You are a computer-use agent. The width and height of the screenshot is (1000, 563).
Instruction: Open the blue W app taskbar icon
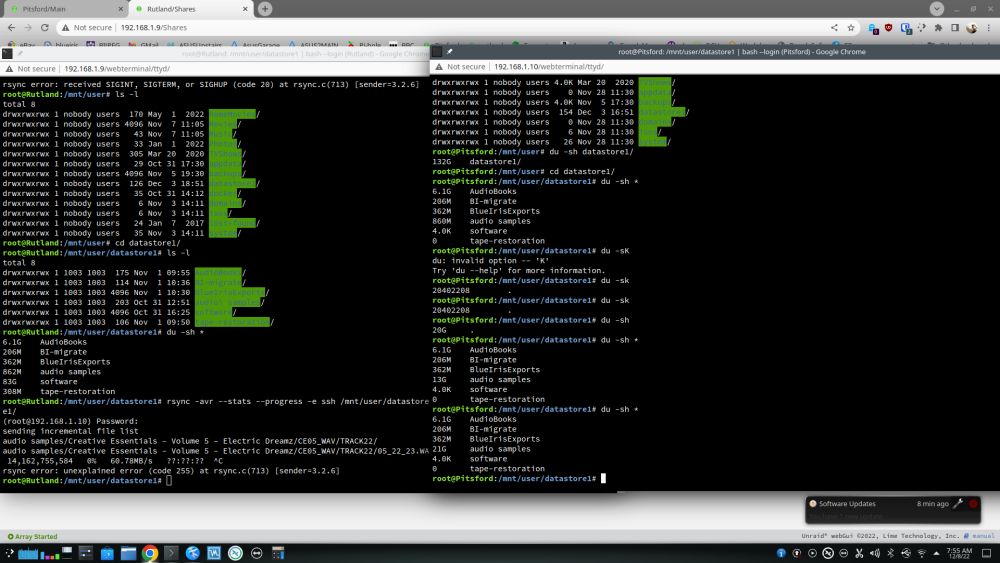click(214, 553)
